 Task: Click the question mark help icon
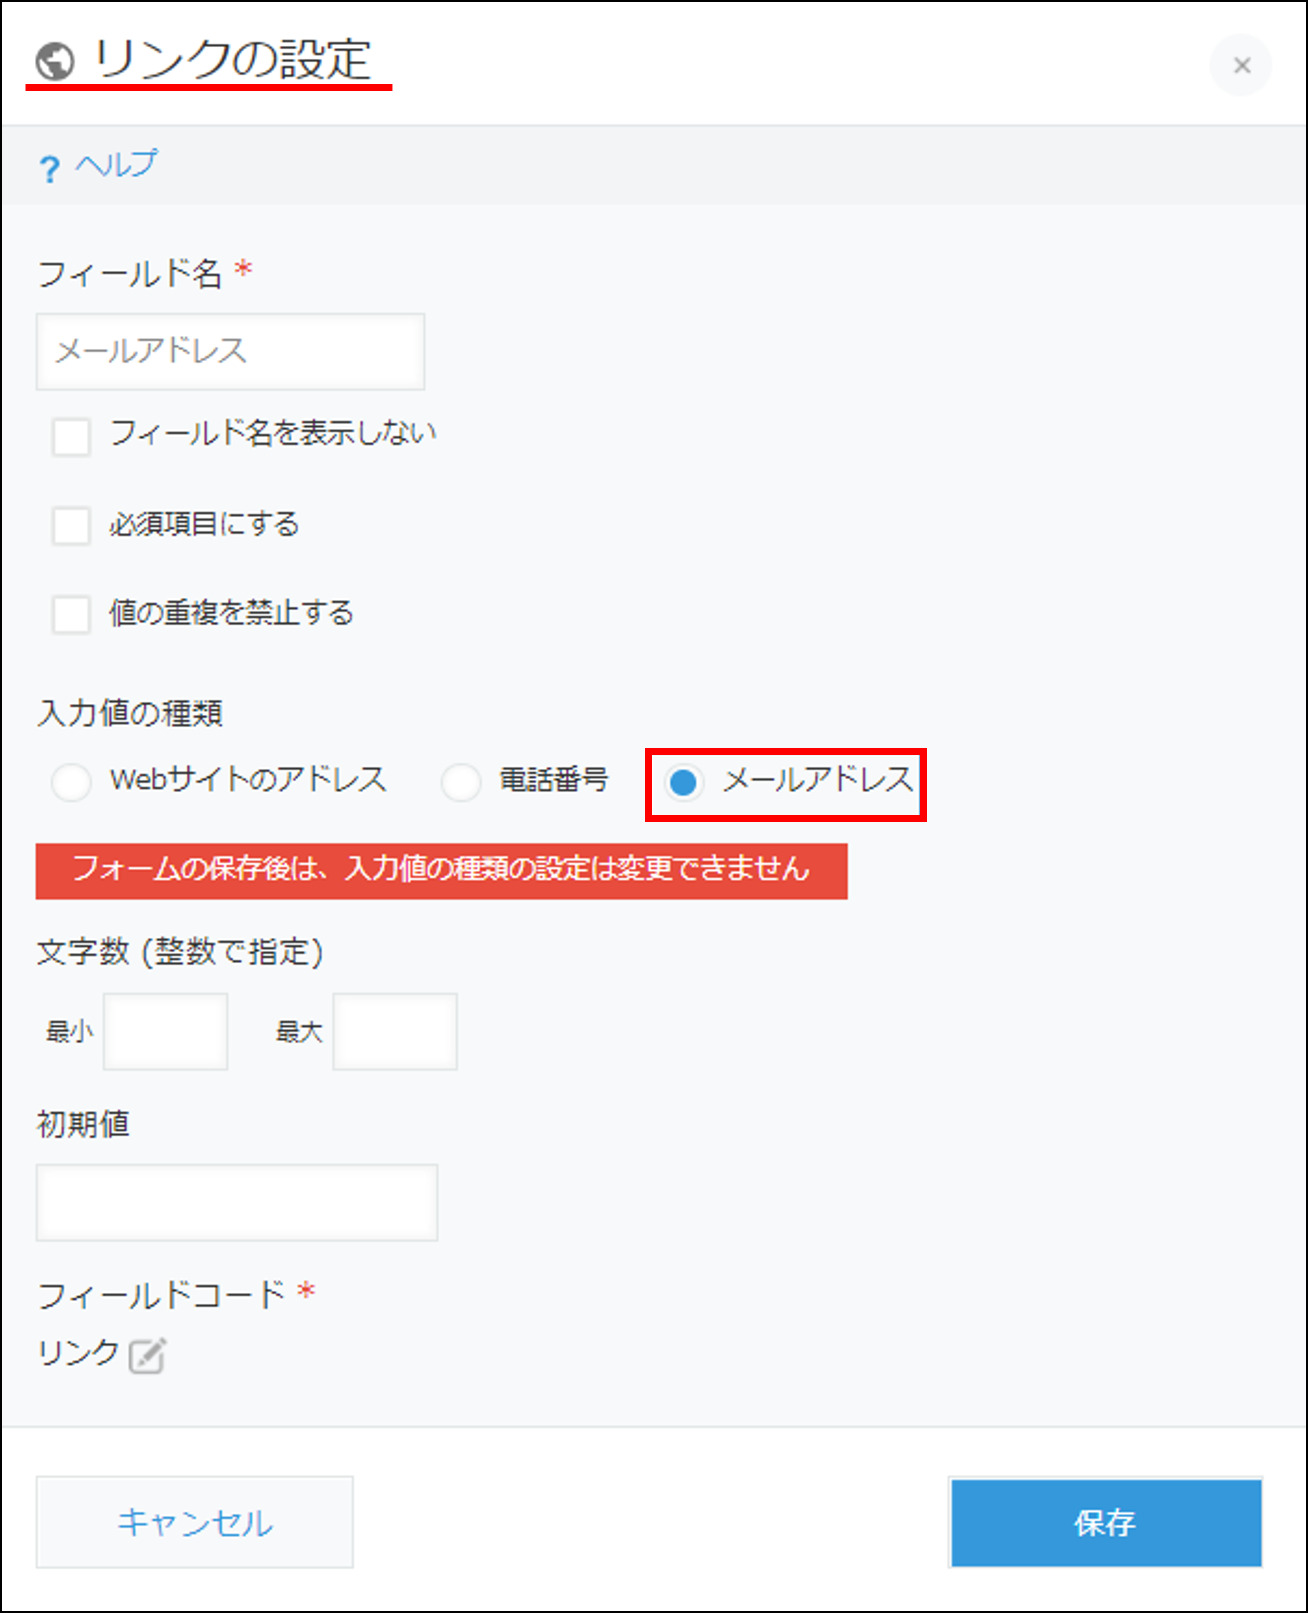[x=50, y=169]
